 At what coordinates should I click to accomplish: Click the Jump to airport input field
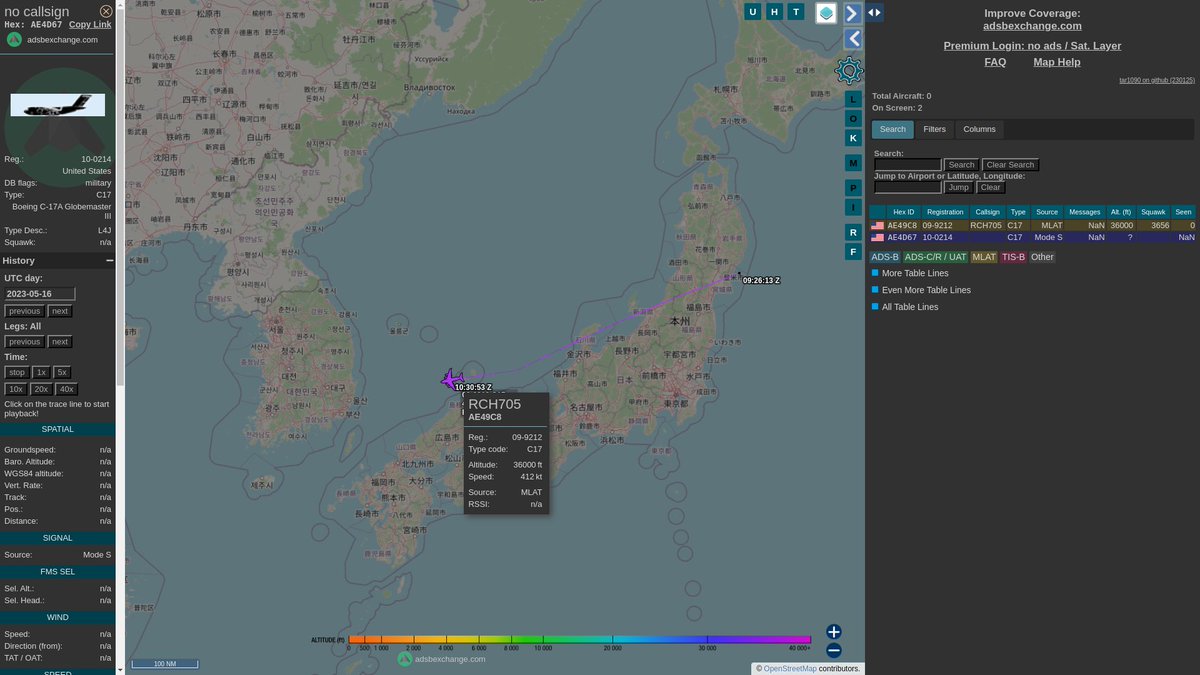[x=908, y=187]
